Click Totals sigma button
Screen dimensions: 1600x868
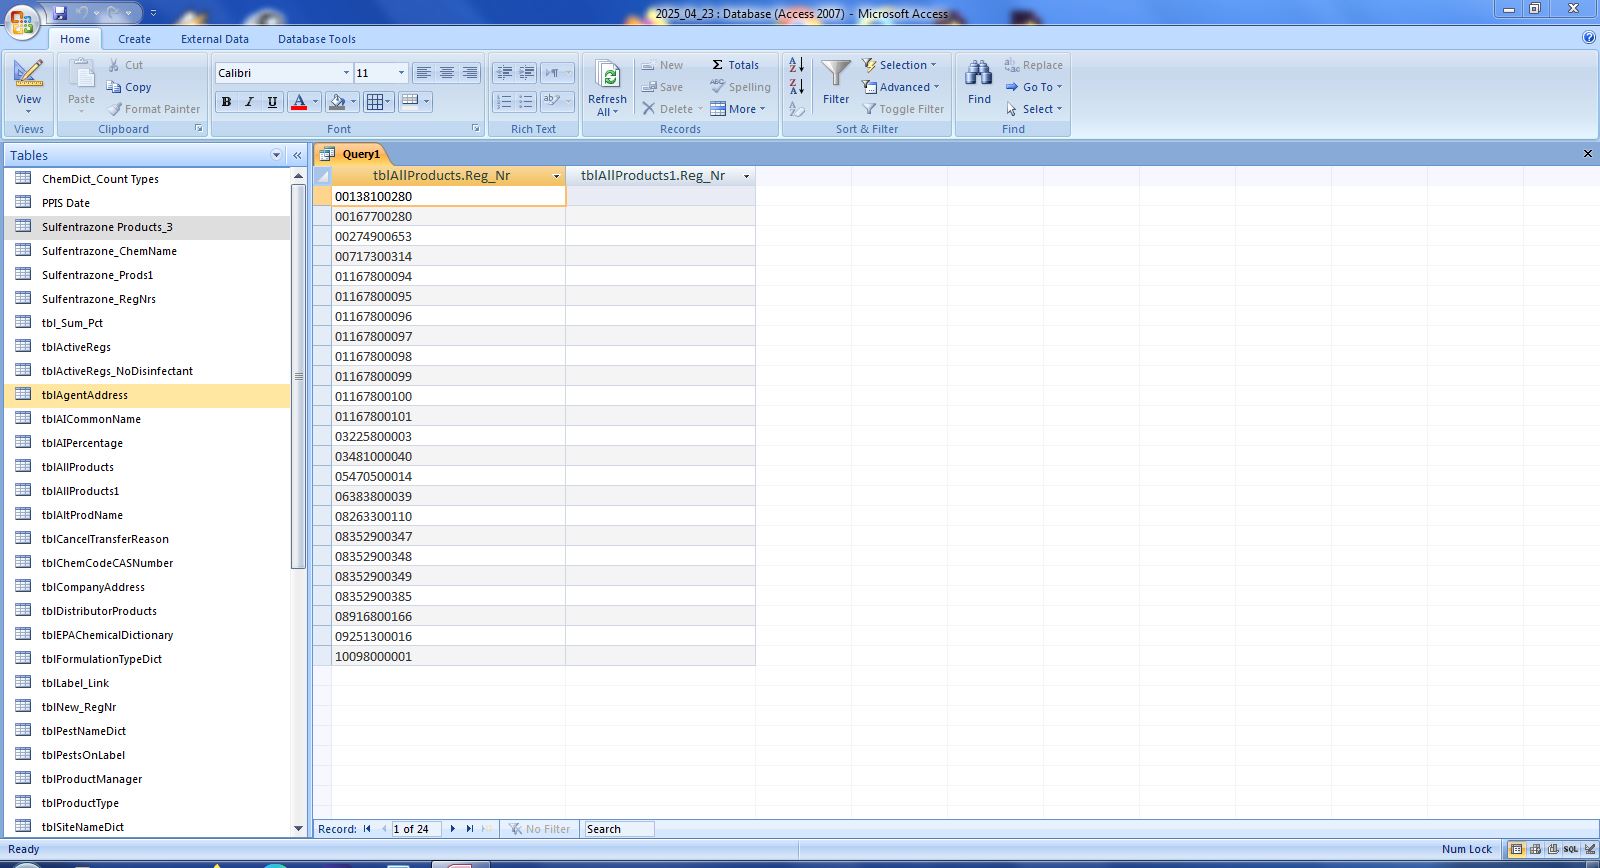coord(735,65)
